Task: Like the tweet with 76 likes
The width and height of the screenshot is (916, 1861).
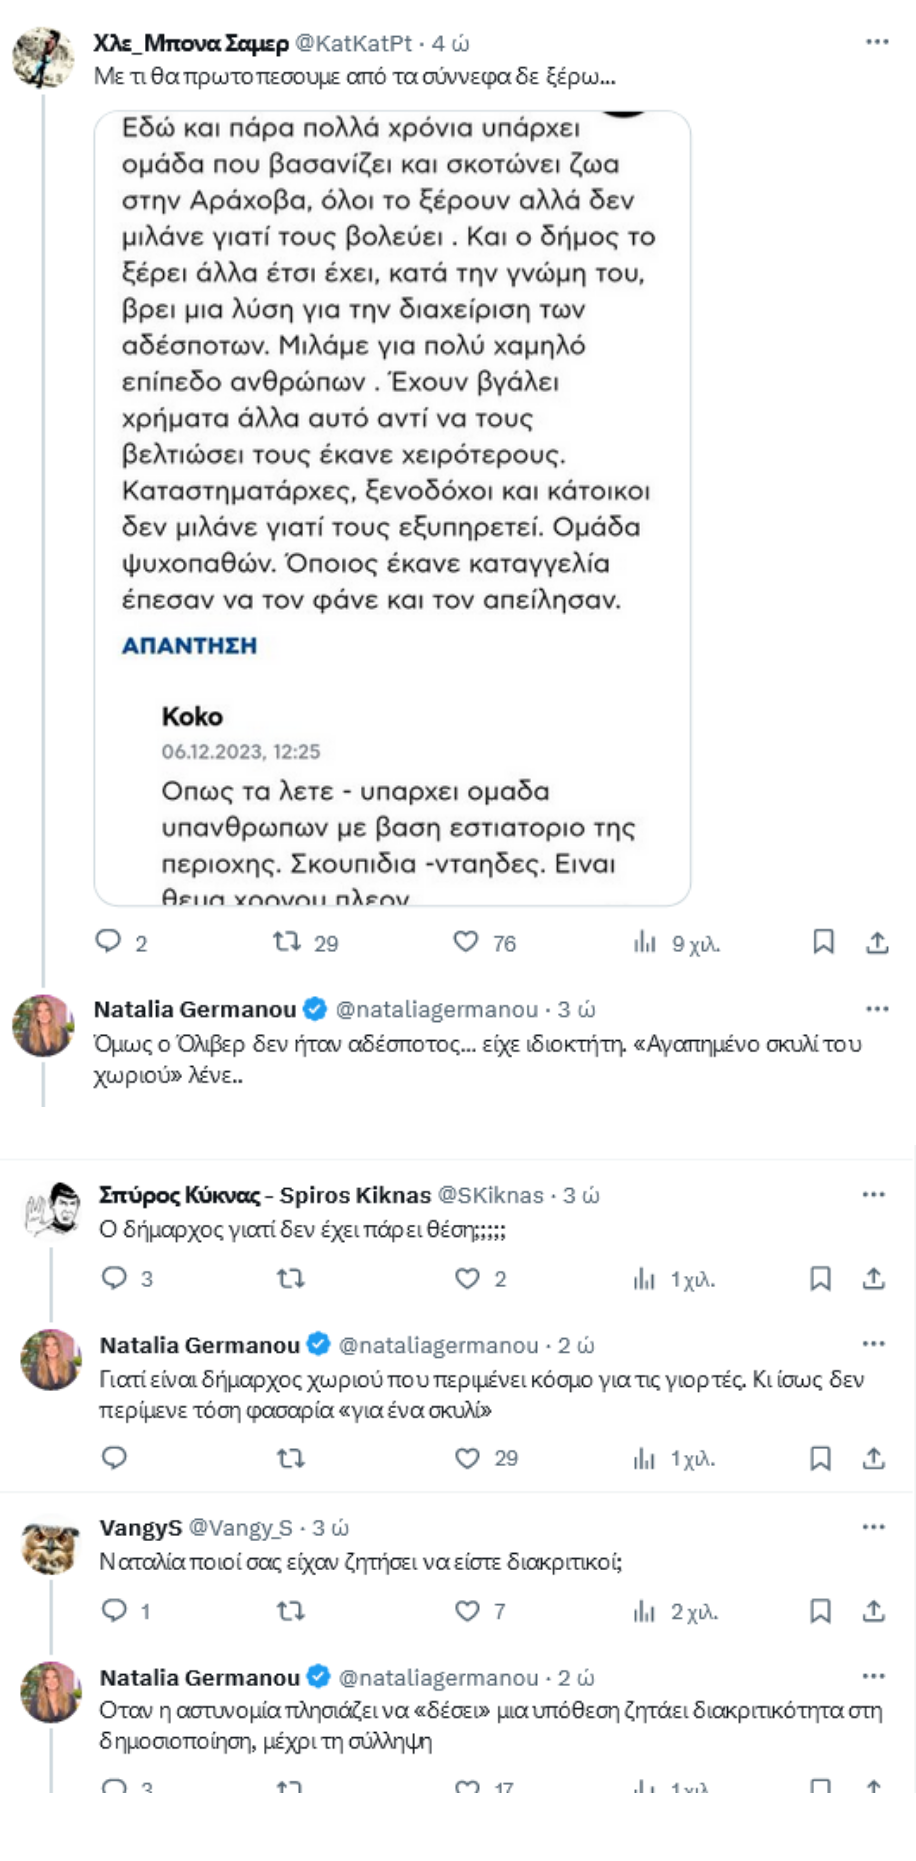Action: 466,942
